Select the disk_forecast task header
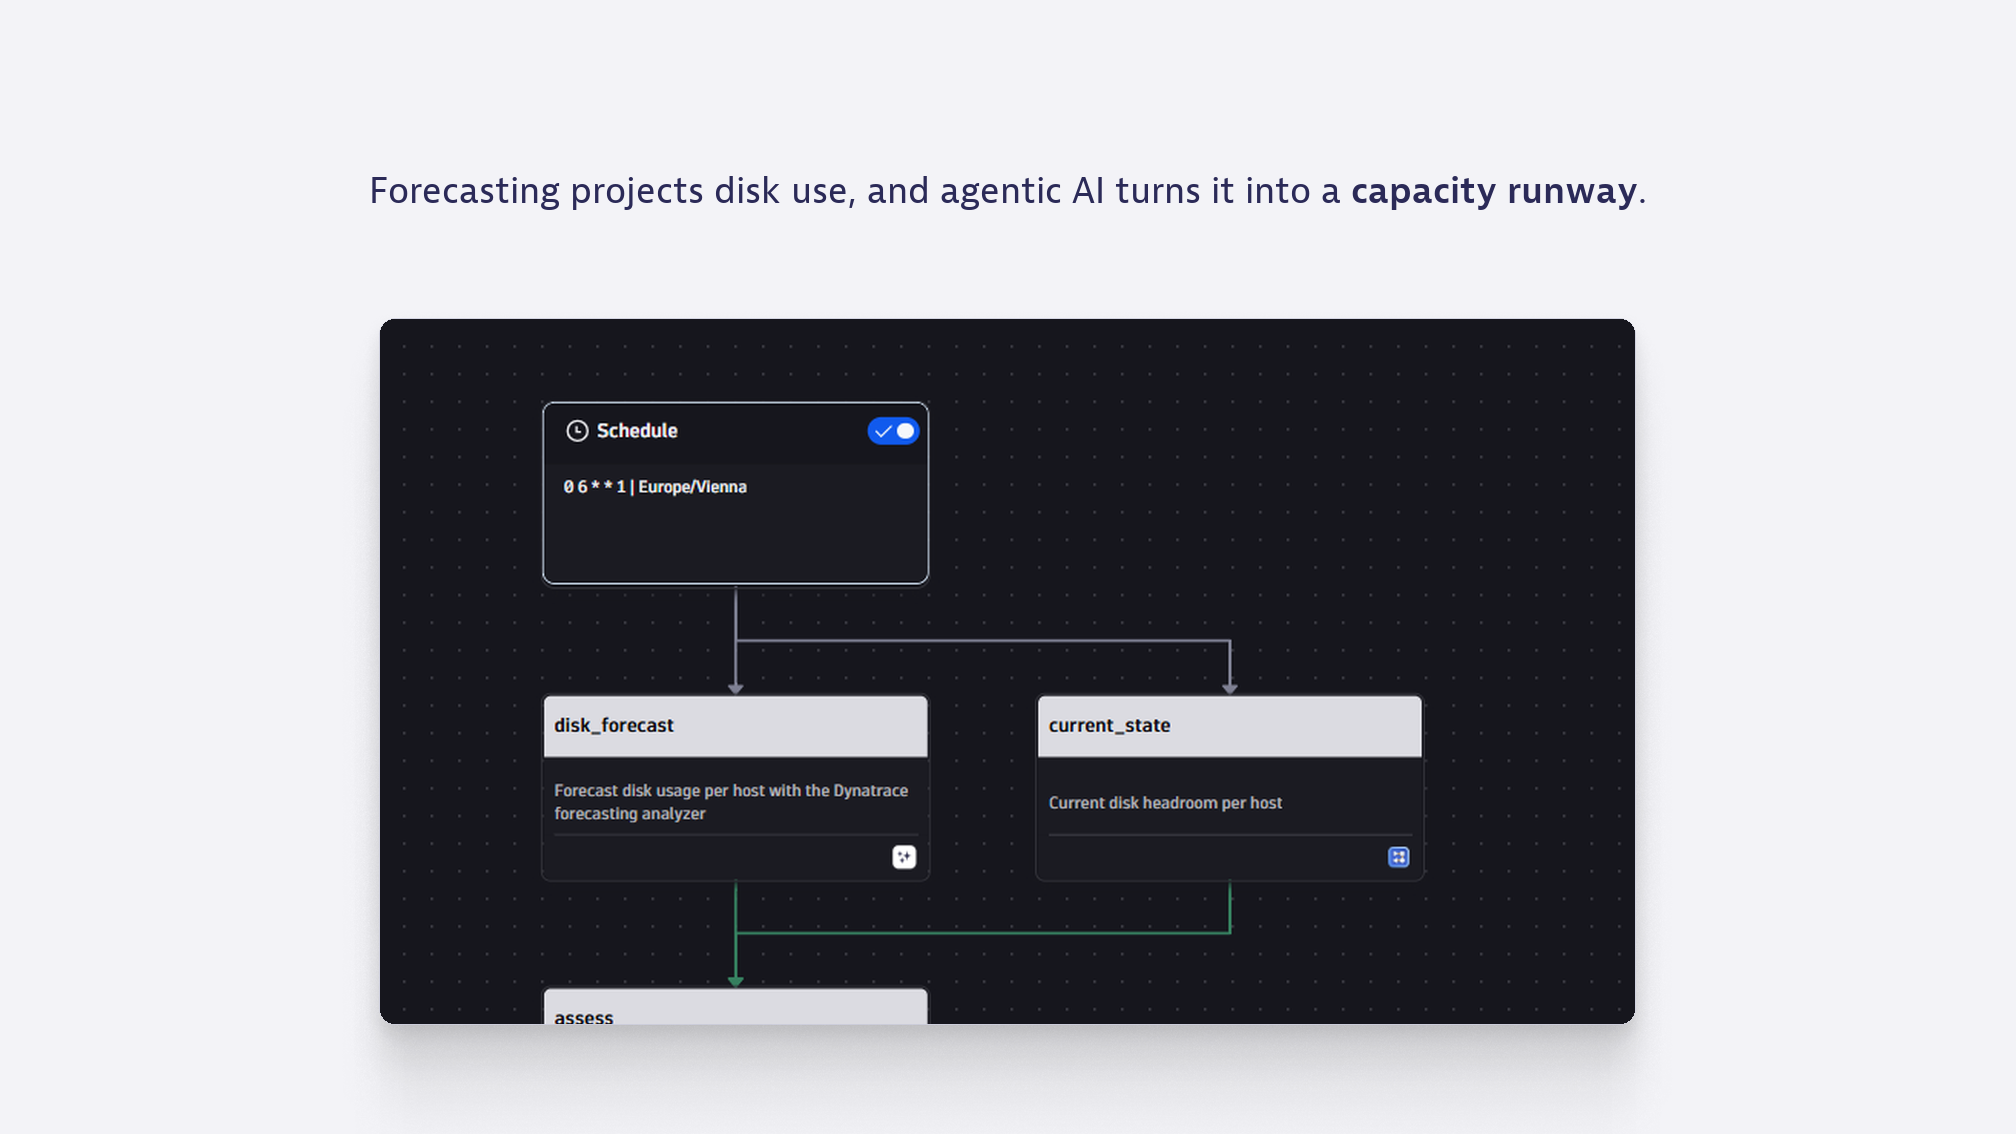The height and width of the screenshot is (1134, 2016). click(x=735, y=726)
